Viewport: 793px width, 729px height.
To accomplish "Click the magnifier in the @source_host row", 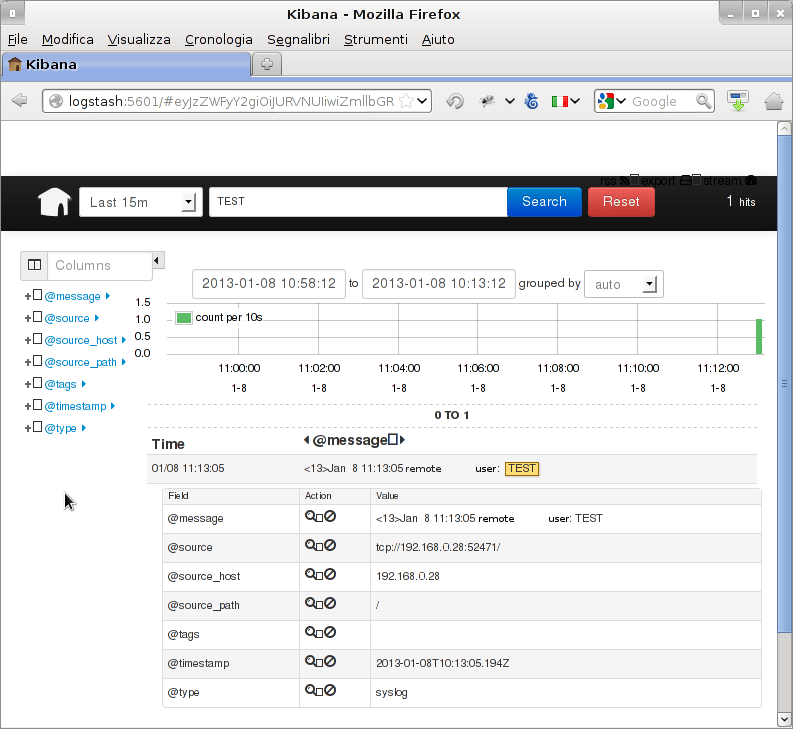I will [310, 574].
